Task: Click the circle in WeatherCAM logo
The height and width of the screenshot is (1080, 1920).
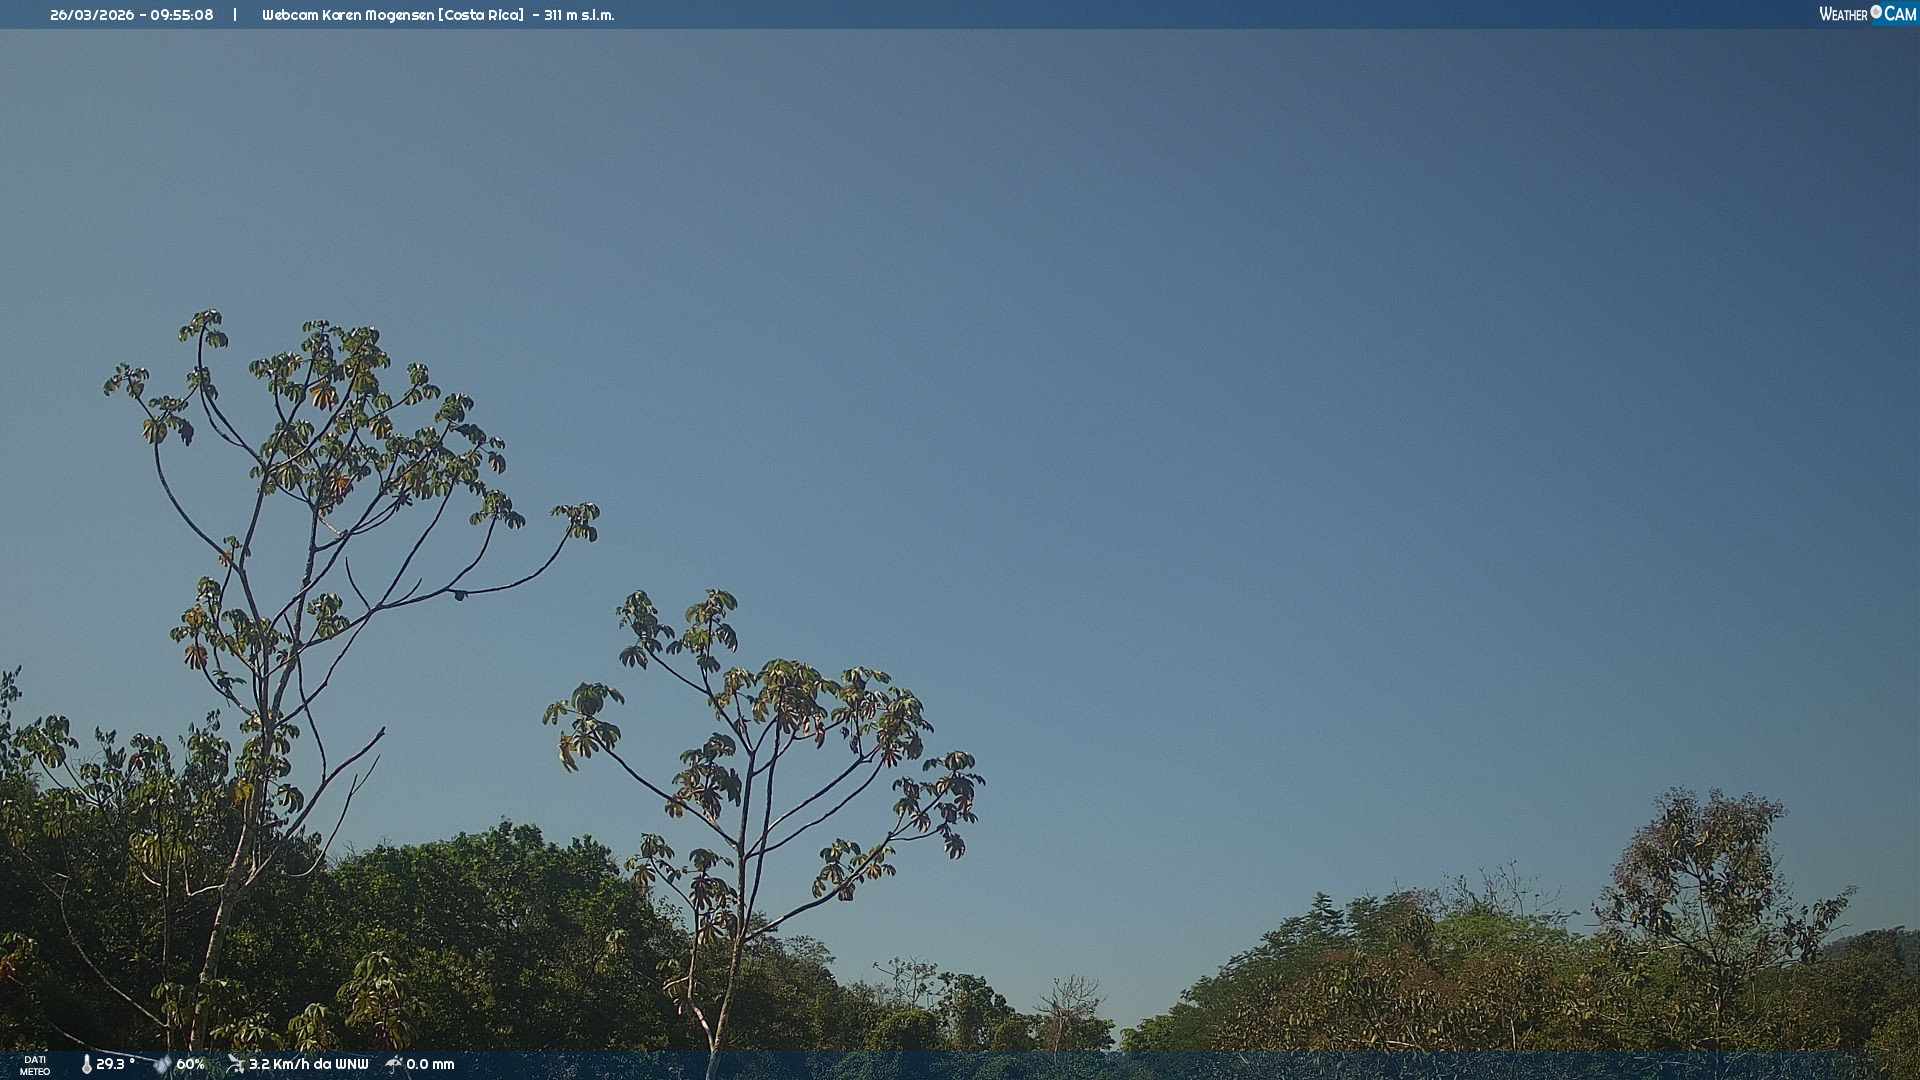Action: (1876, 11)
